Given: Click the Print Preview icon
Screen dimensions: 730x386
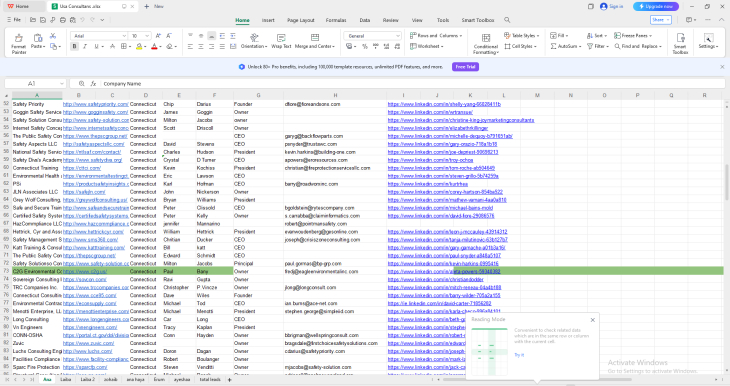Looking at the screenshot, I should coord(73,20).
